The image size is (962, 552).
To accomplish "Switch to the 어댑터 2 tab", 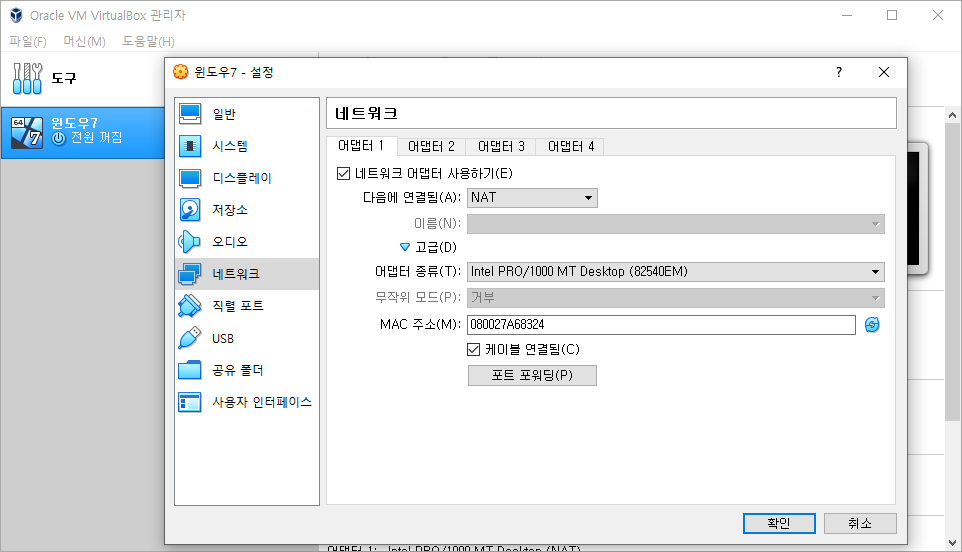I will 431,147.
